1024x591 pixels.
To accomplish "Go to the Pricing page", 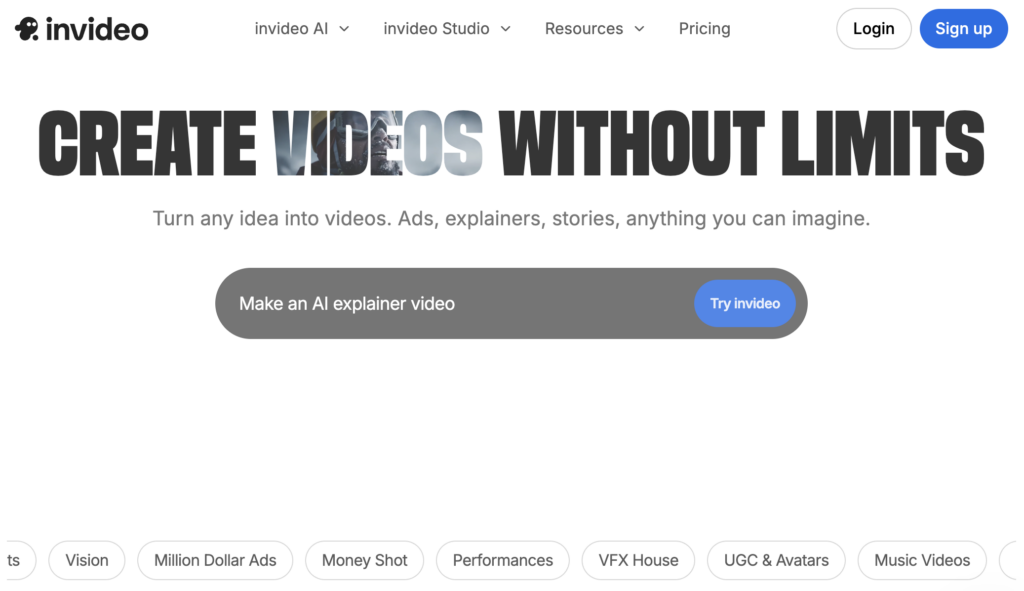I will coord(704,29).
